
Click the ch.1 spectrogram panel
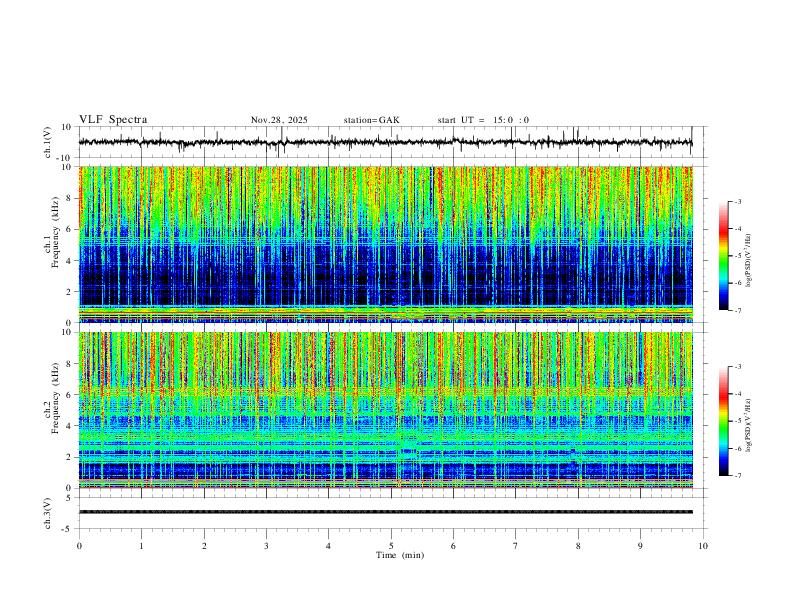pos(385,244)
